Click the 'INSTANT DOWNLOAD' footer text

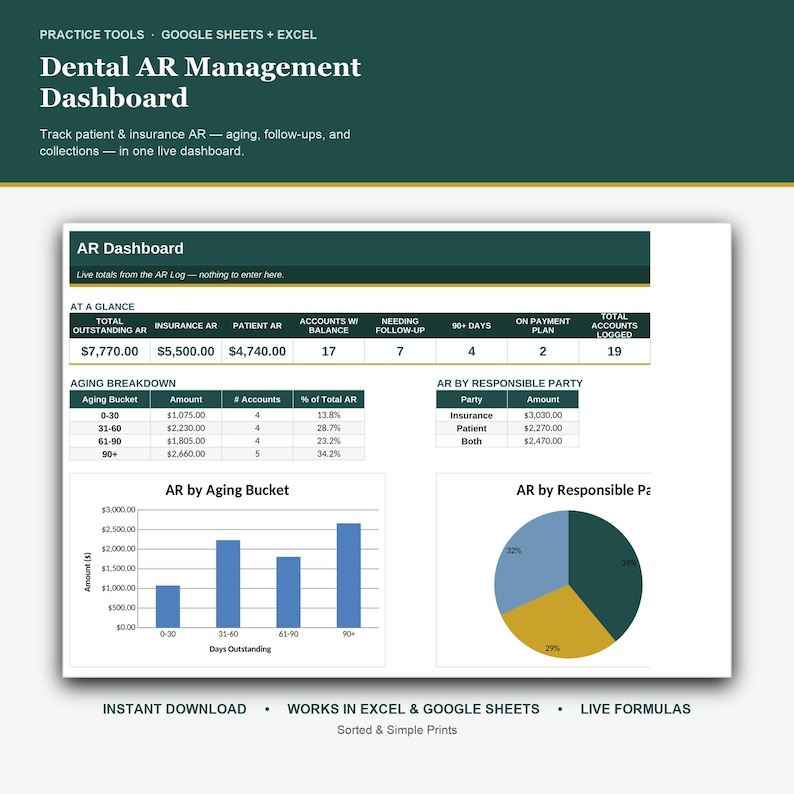(x=175, y=709)
